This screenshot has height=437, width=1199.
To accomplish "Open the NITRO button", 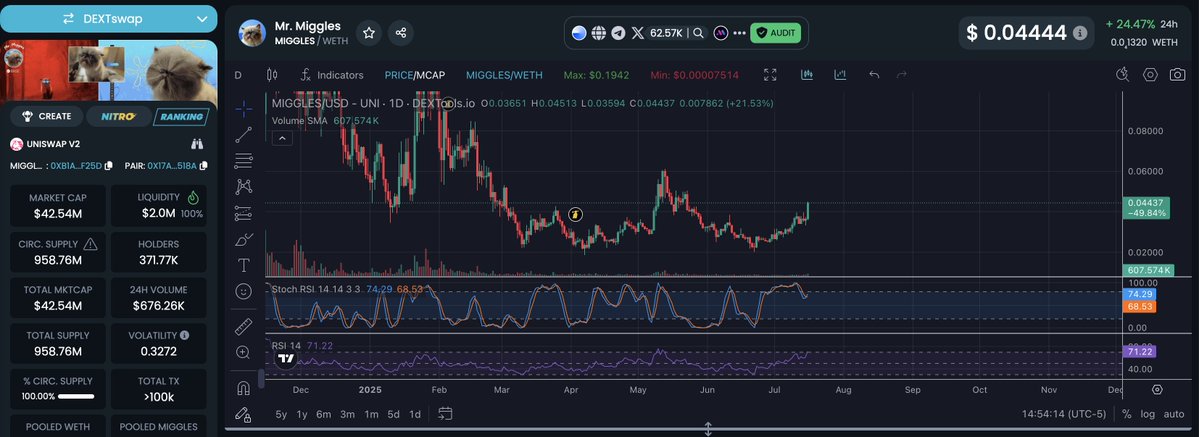I will [x=119, y=116].
